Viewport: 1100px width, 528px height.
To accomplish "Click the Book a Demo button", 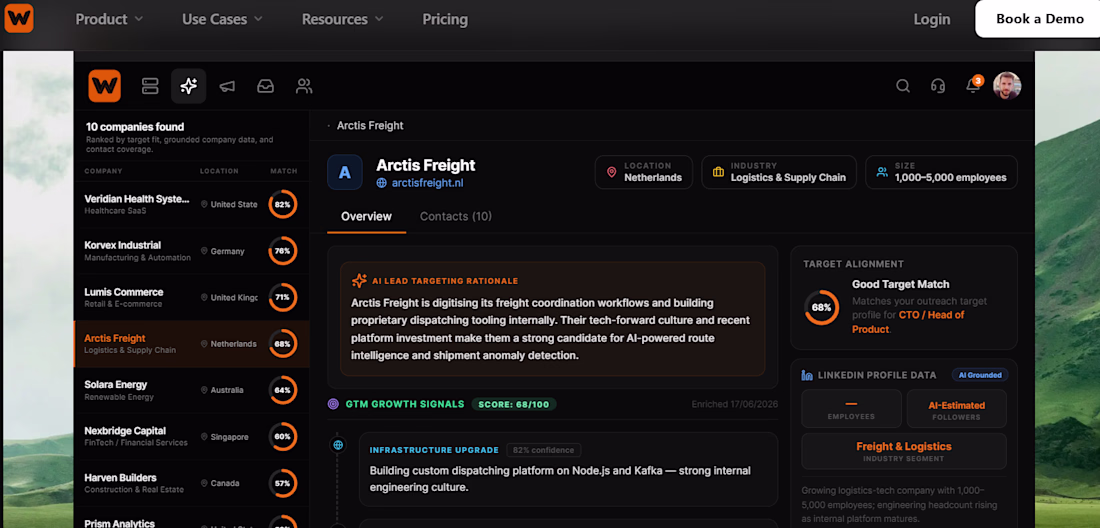I will [x=1039, y=19].
